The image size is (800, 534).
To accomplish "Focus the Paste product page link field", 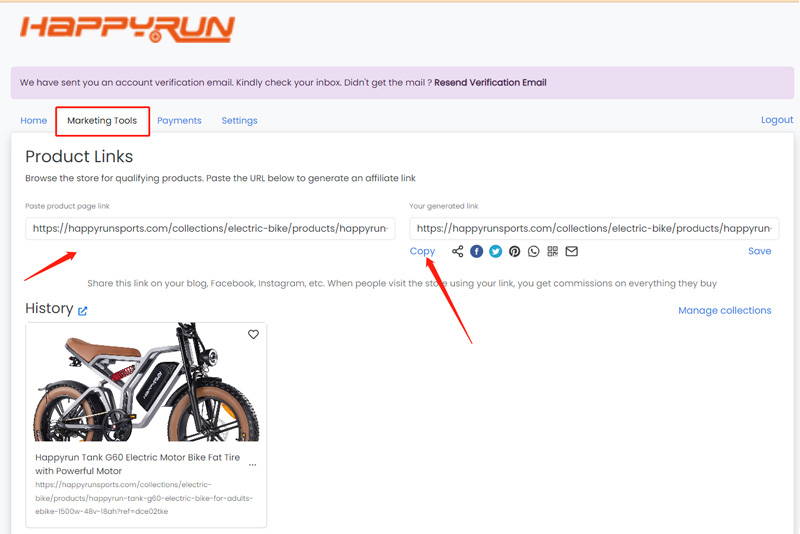I will tap(210, 228).
